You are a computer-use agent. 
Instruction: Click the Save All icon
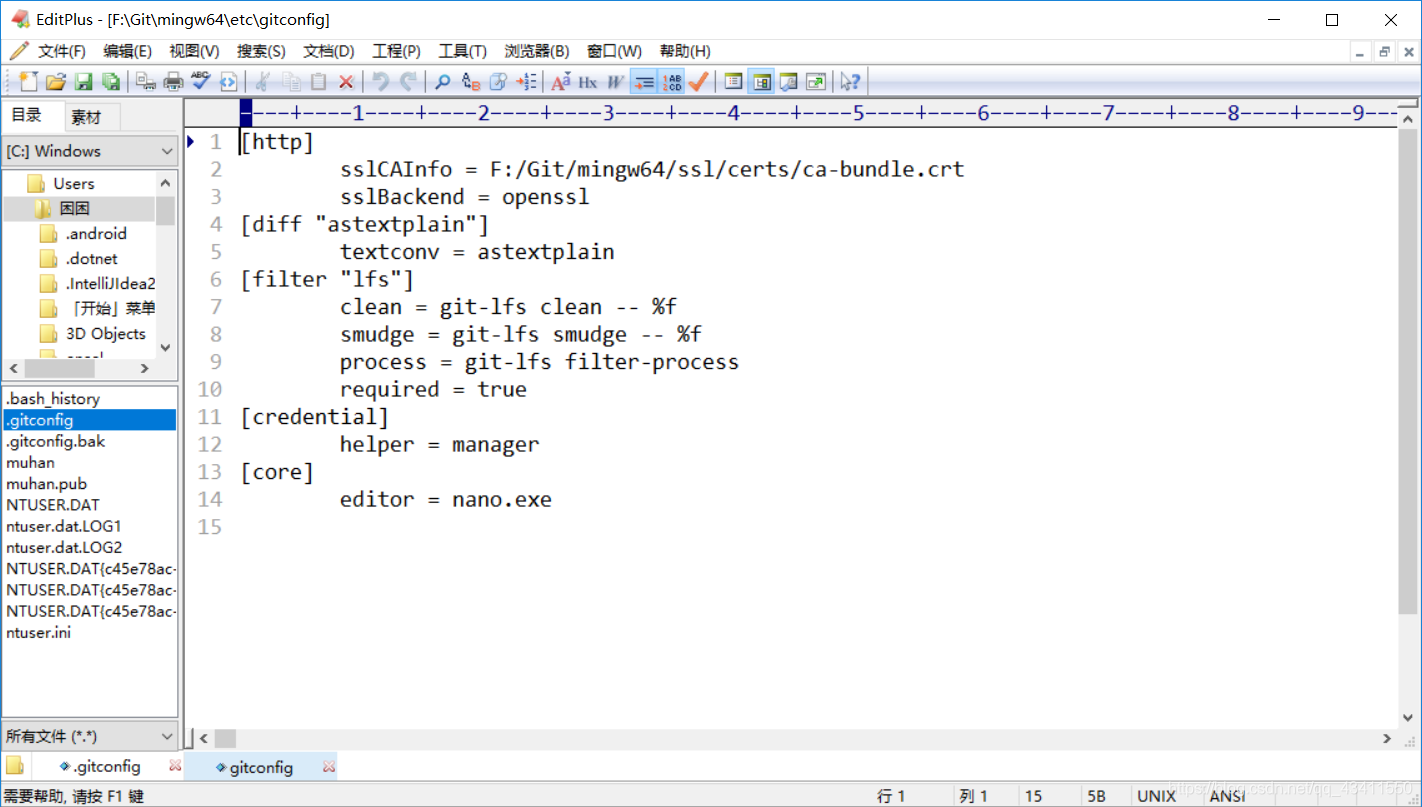click(111, 82)
